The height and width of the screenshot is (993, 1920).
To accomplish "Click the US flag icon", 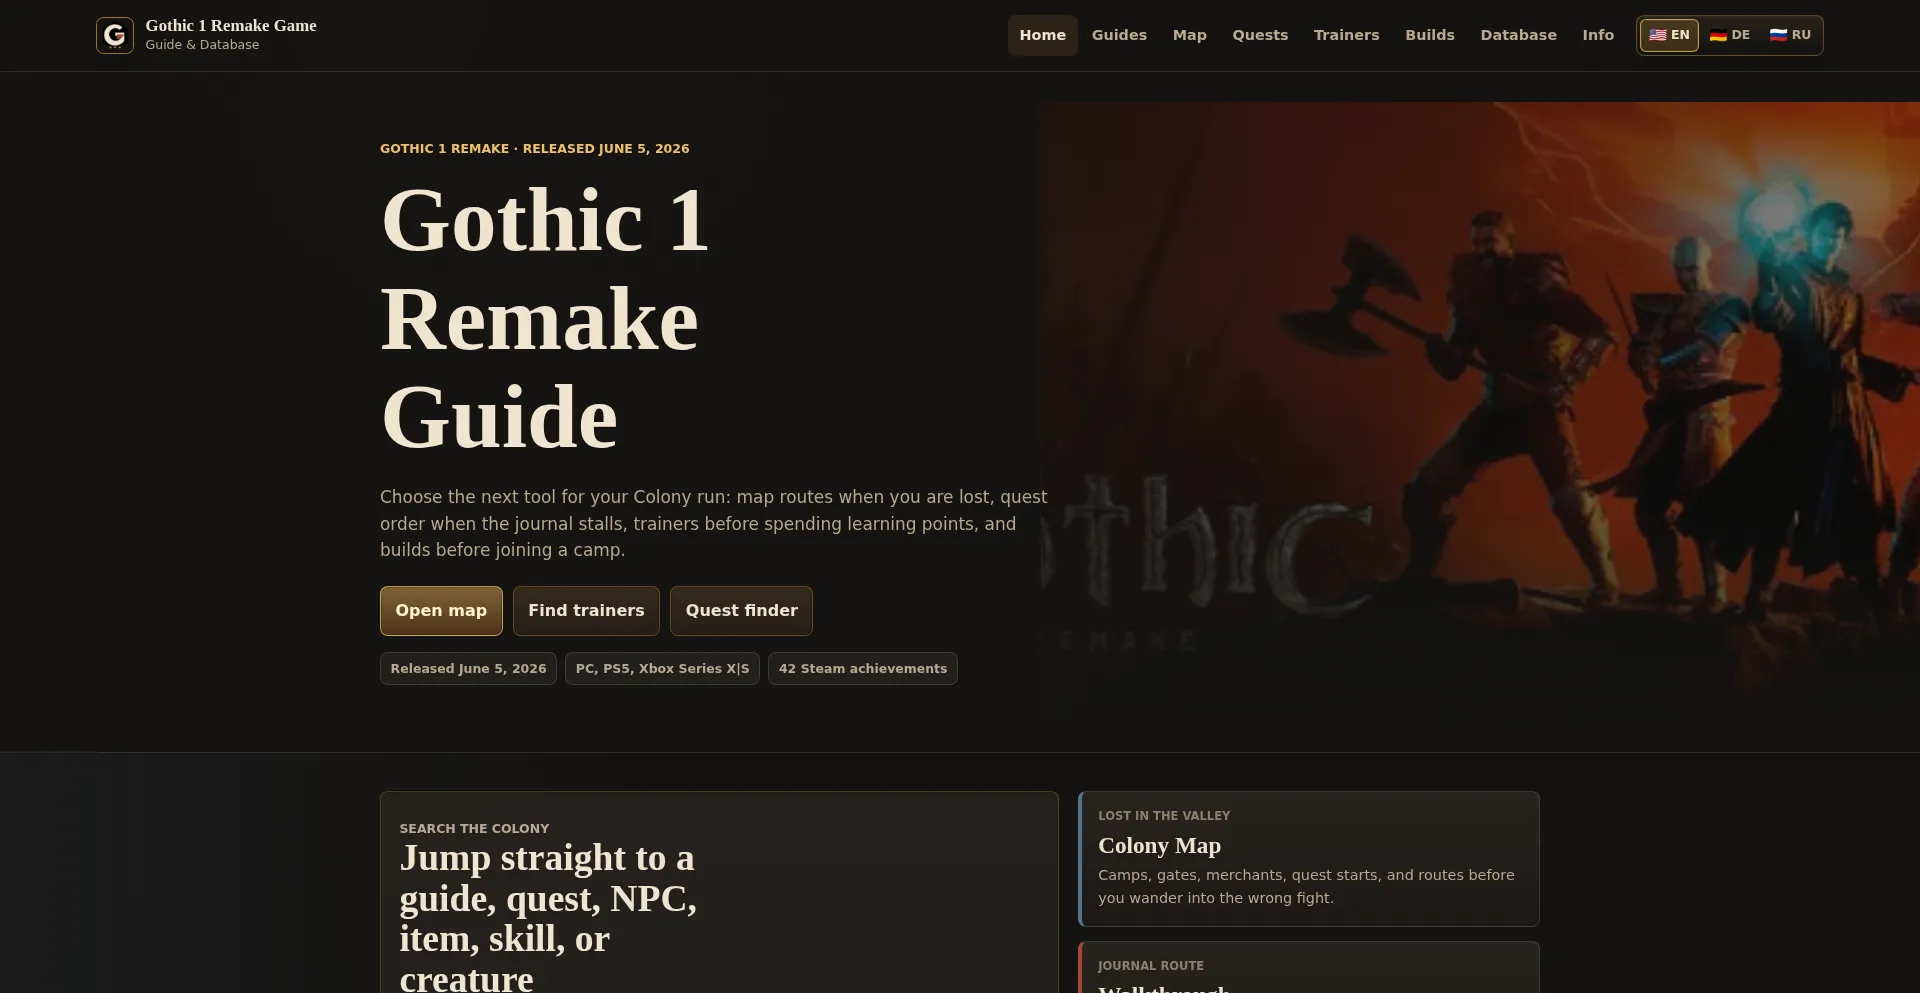I will coord(1658,35).
